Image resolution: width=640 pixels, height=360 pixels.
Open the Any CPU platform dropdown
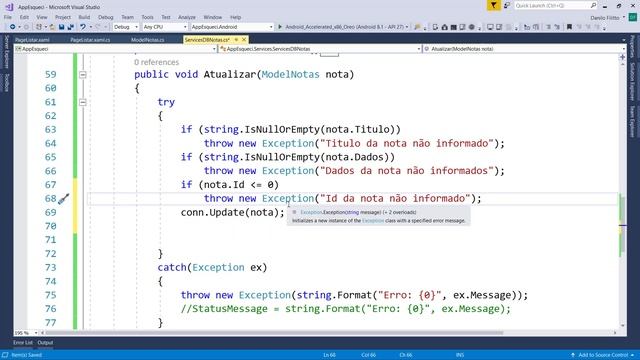point(165,27)
